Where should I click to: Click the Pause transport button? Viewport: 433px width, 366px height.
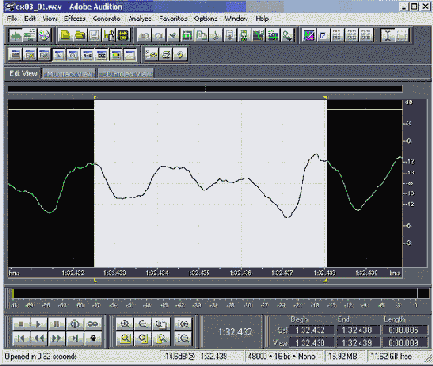coord(57,324)
